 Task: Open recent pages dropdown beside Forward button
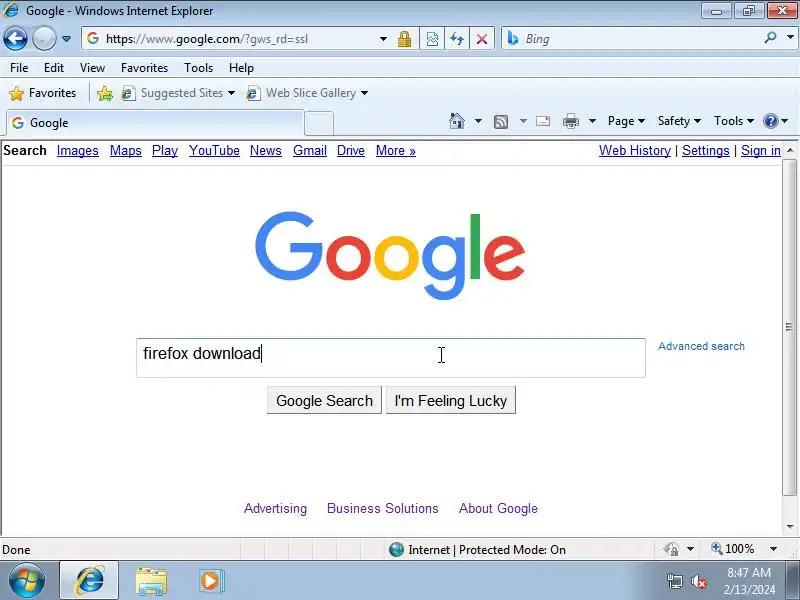click(x=66, y=39)
